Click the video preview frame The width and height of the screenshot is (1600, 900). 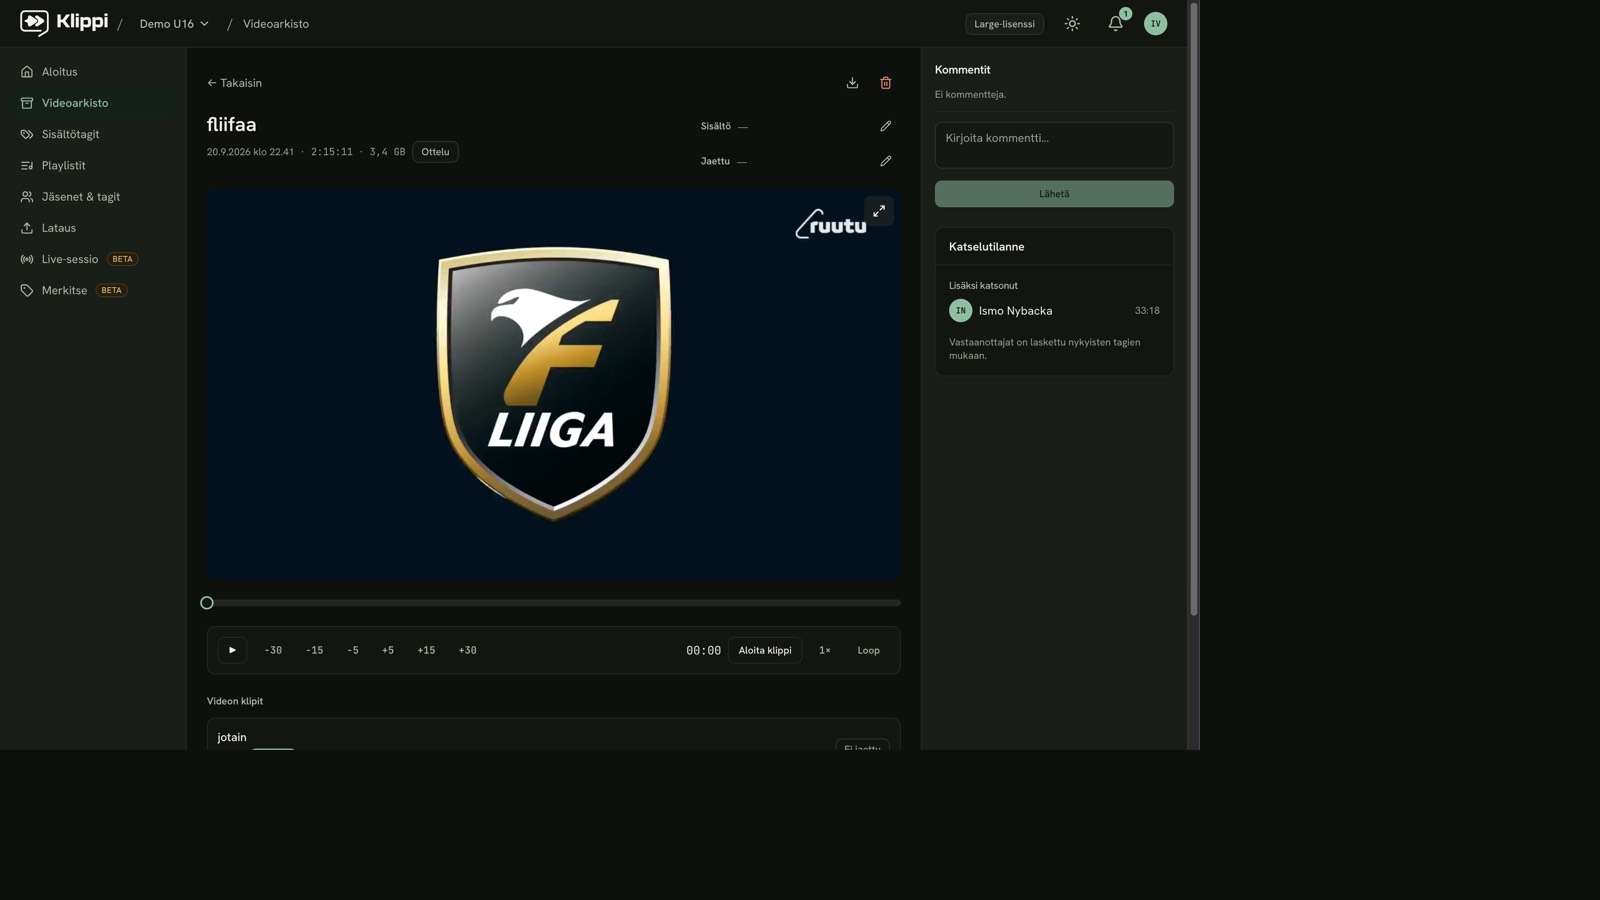(554, 385)
